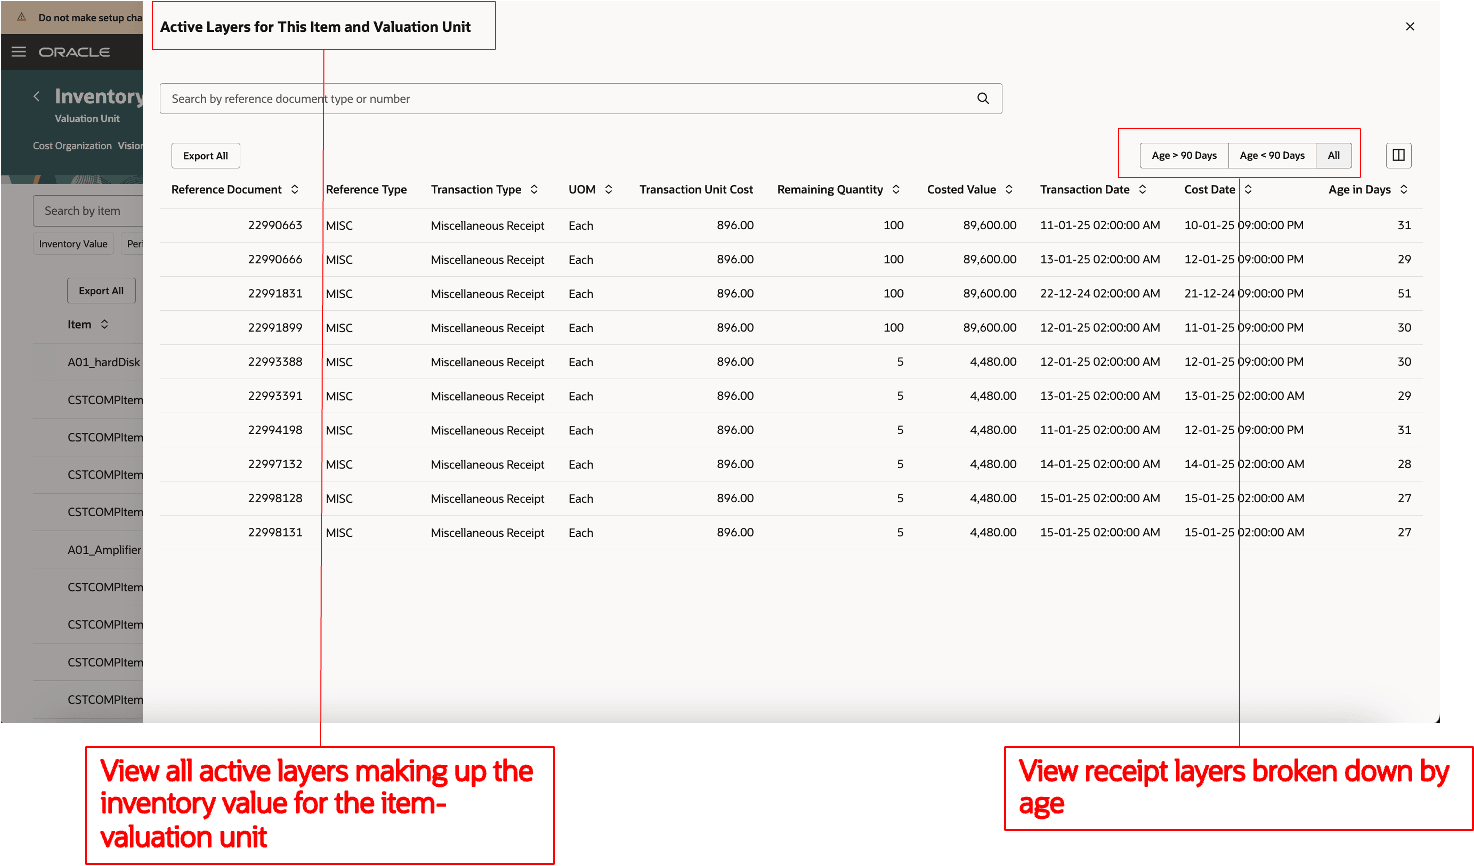Click Export All in the dialog
The width and height of the screenshot is (1474, 866).
coord(205,155)
